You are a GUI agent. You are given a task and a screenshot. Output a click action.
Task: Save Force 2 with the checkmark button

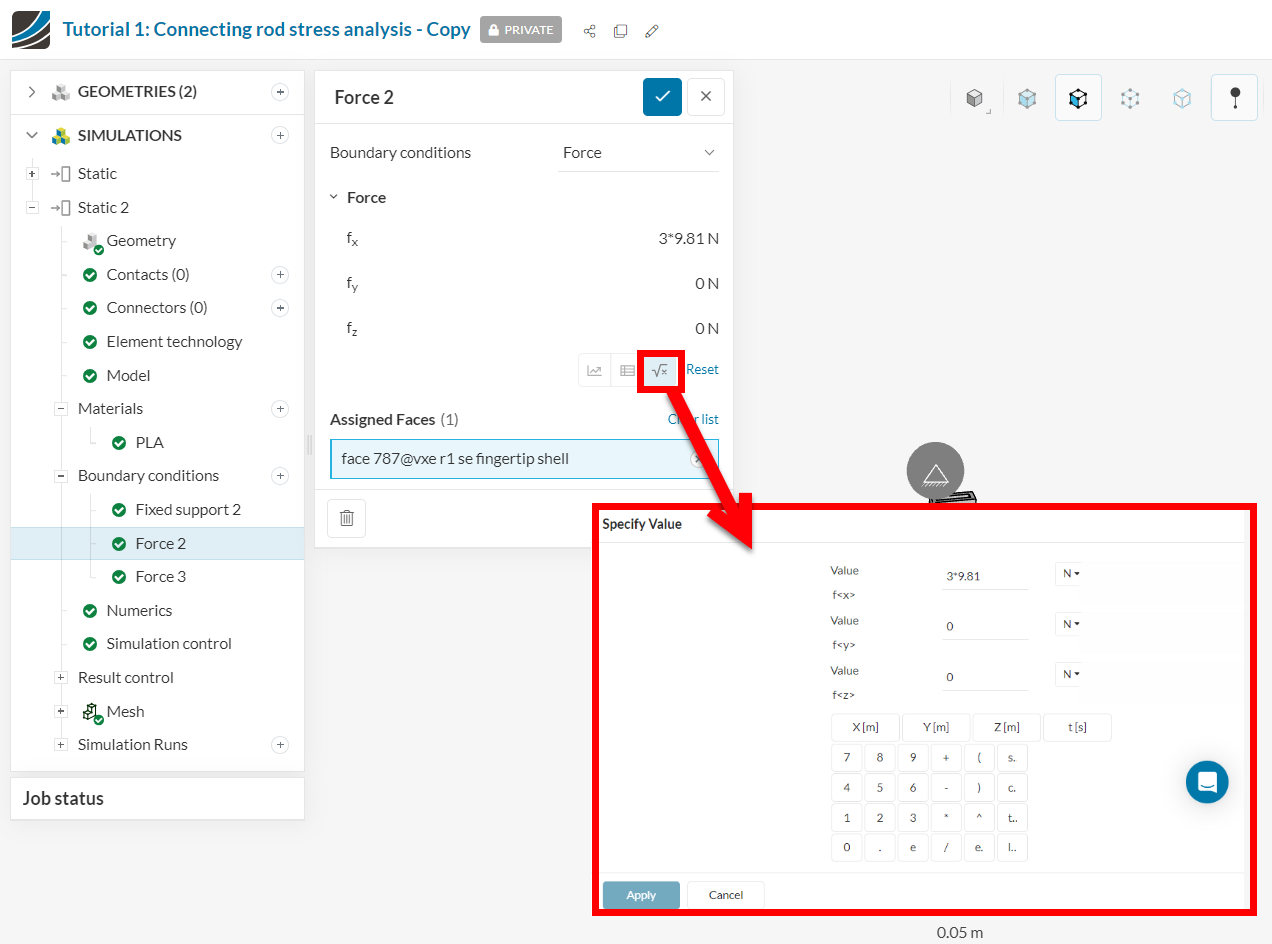(x=662, y=97)
